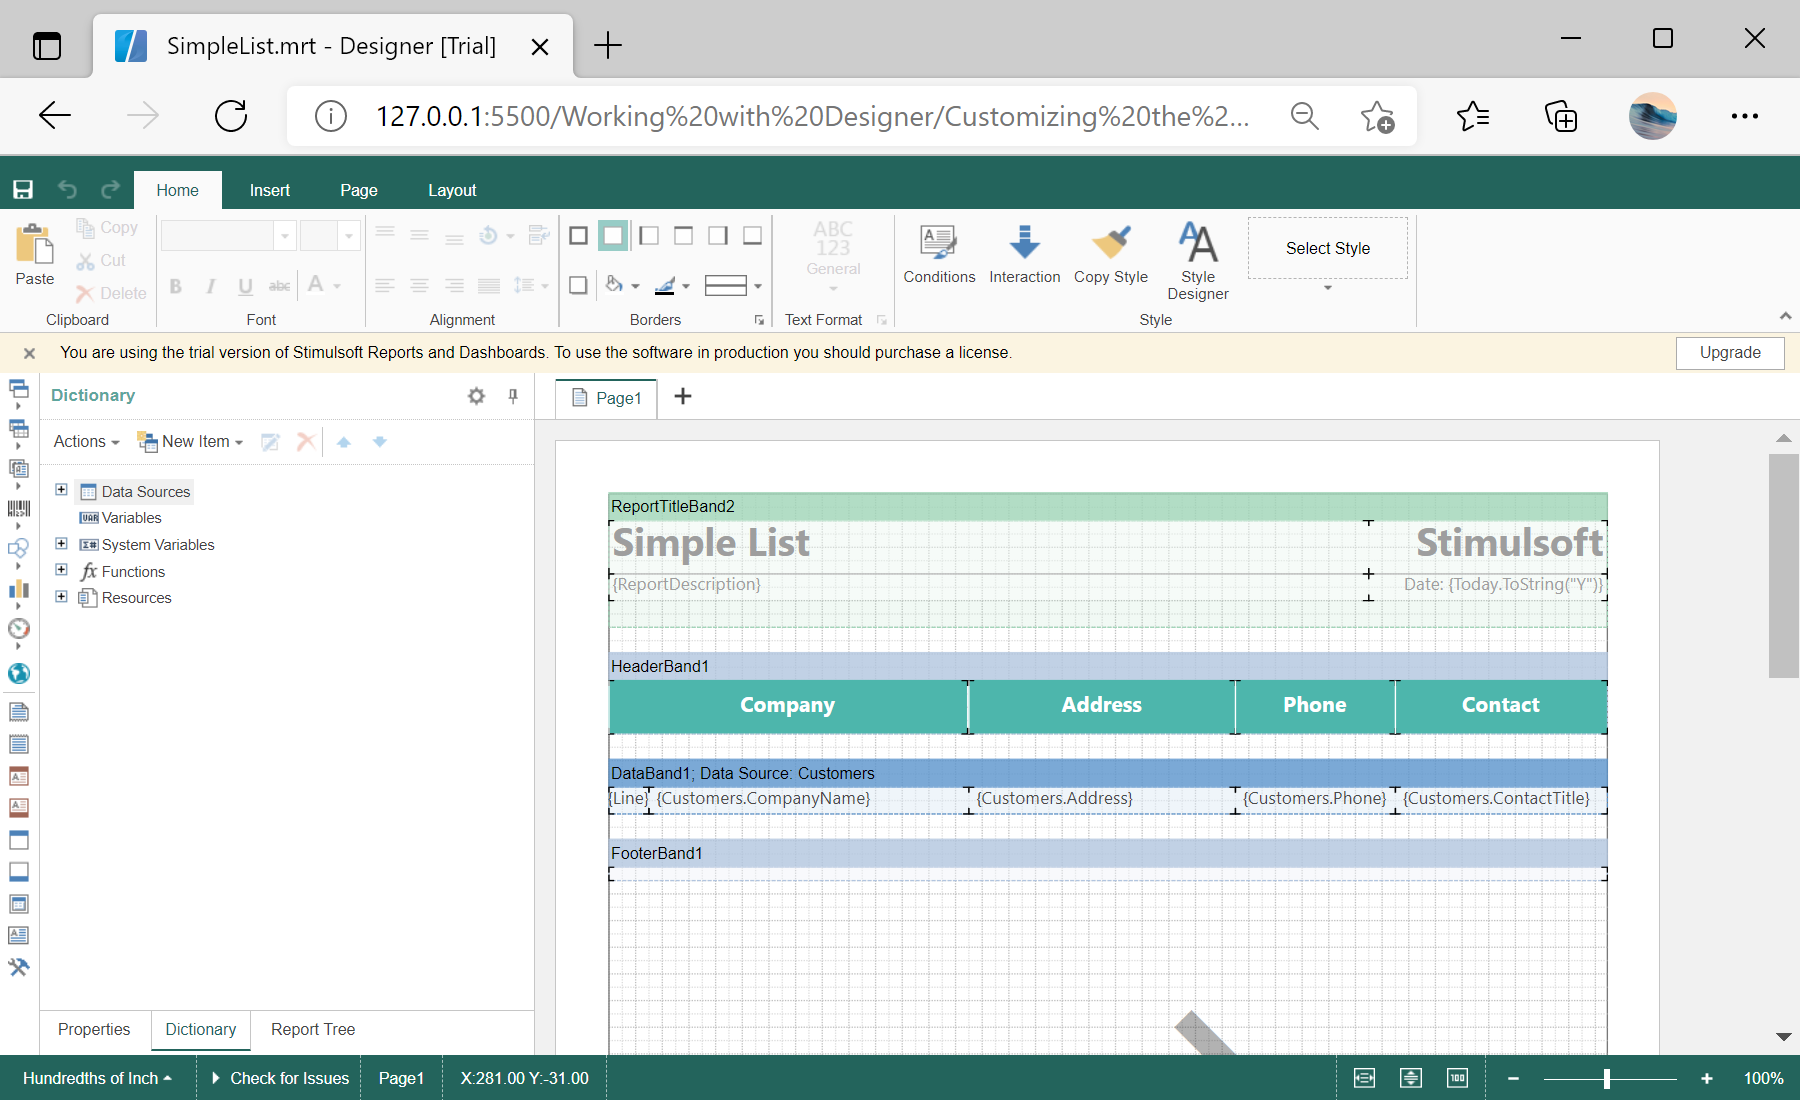Click the Page1 status bar entry
The height and width of the screenshot is (1100, 1800).
[x=401, y=1078]
